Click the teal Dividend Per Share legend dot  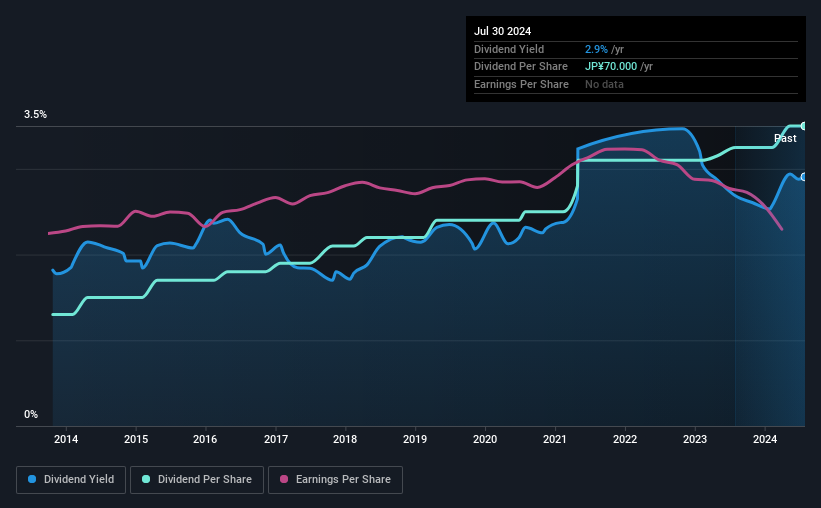point(146,479)
